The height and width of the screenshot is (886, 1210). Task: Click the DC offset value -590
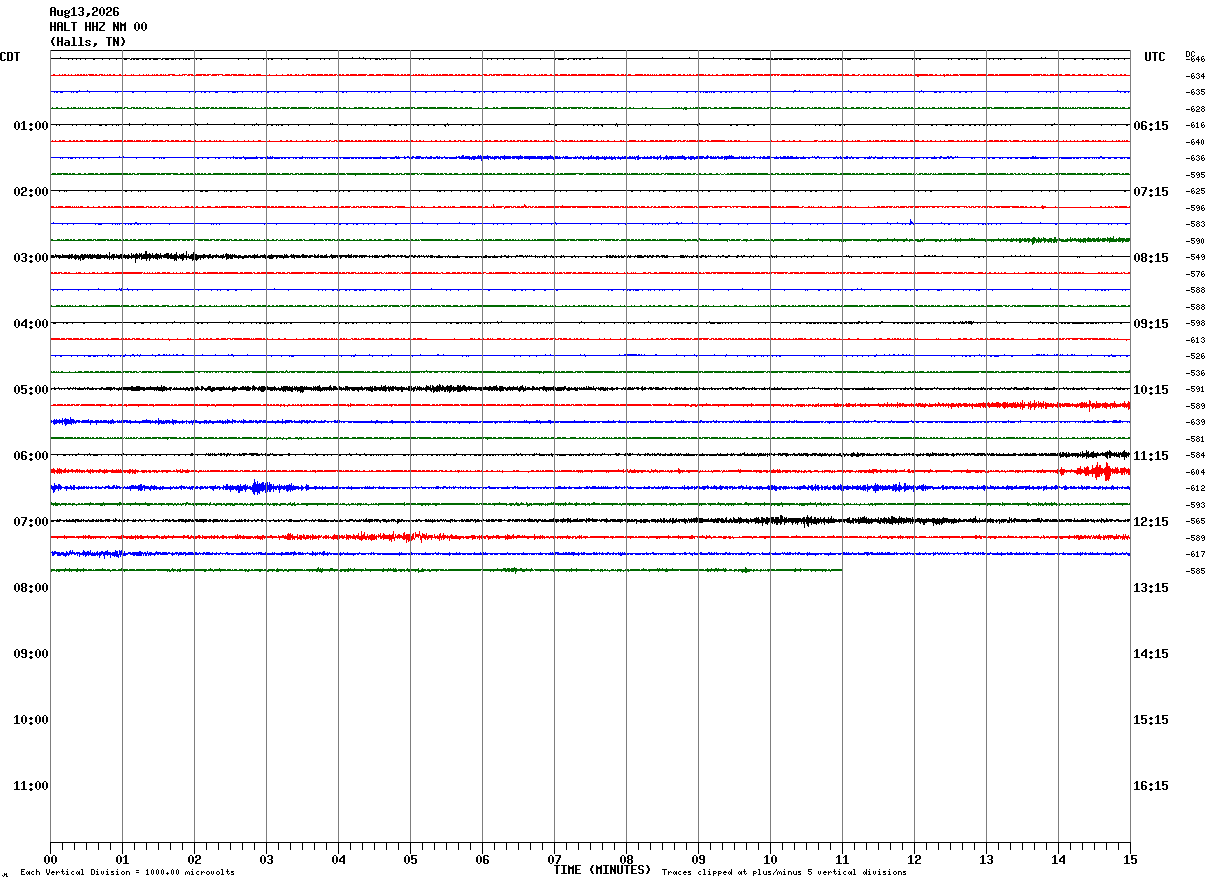pos(1195,241)
